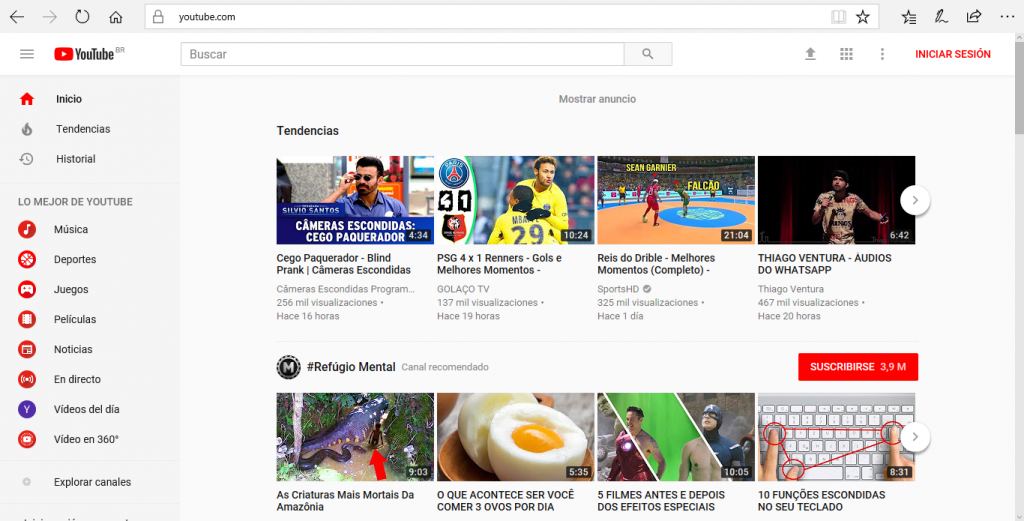Go to Música in sidebar
Image resolution: width=1024 pixels, height=521 pixels.
point(70,229)
